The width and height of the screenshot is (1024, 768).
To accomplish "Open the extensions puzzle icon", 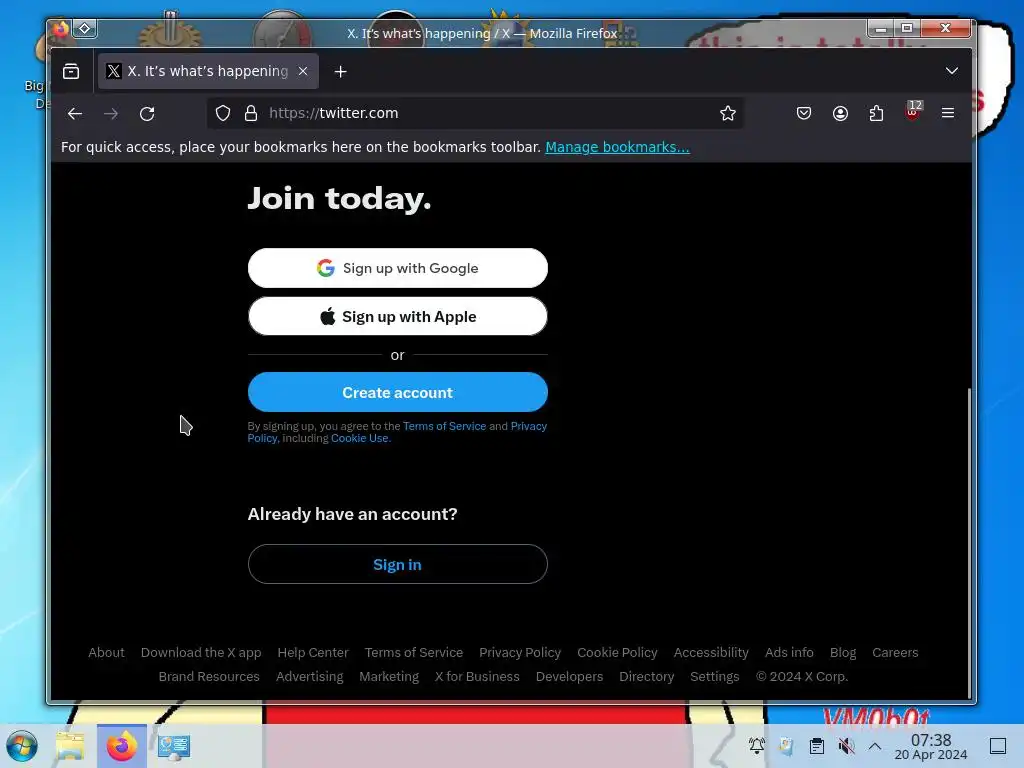I will tap(876, 113).
